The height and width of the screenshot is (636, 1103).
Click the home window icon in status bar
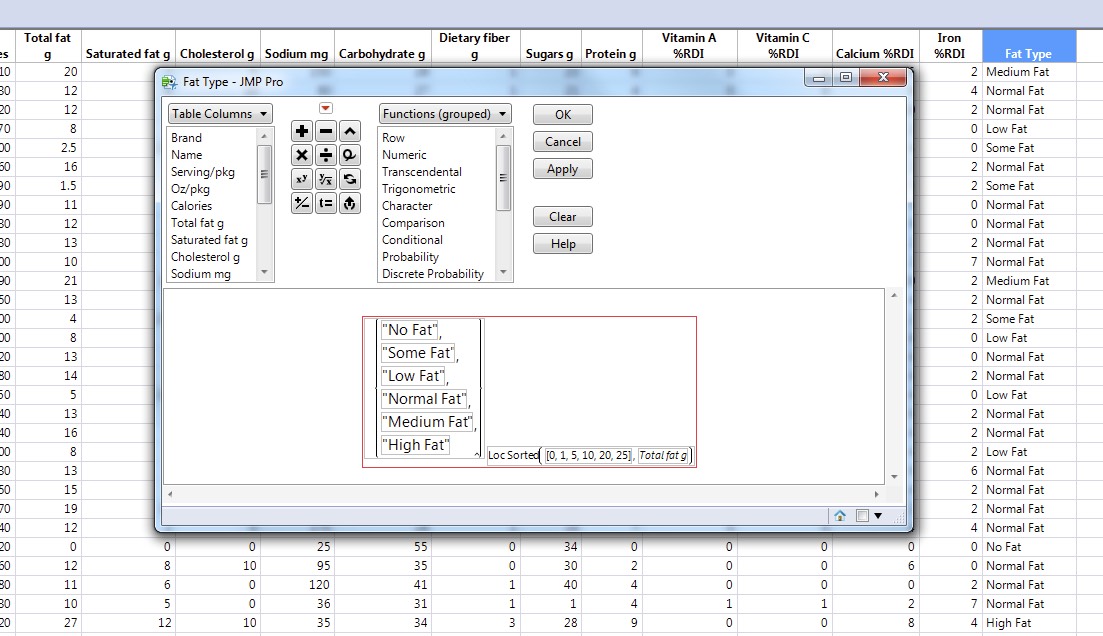tap(840, 516)
